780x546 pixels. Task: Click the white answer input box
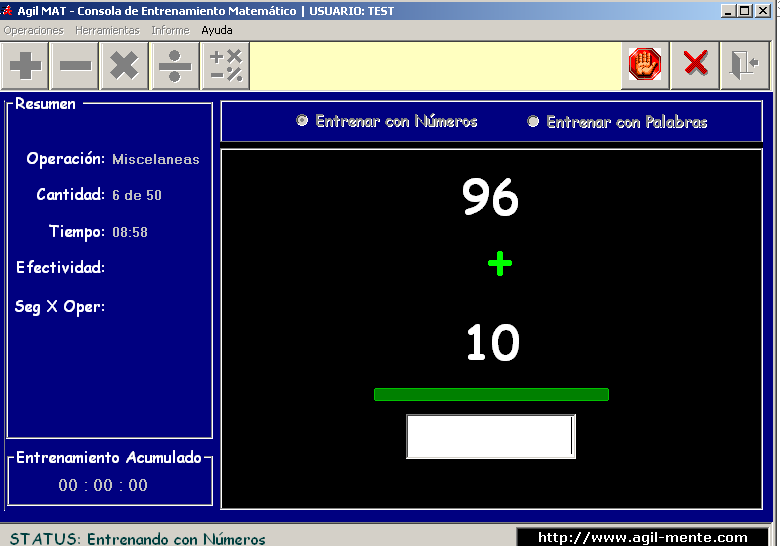[491, 437]
